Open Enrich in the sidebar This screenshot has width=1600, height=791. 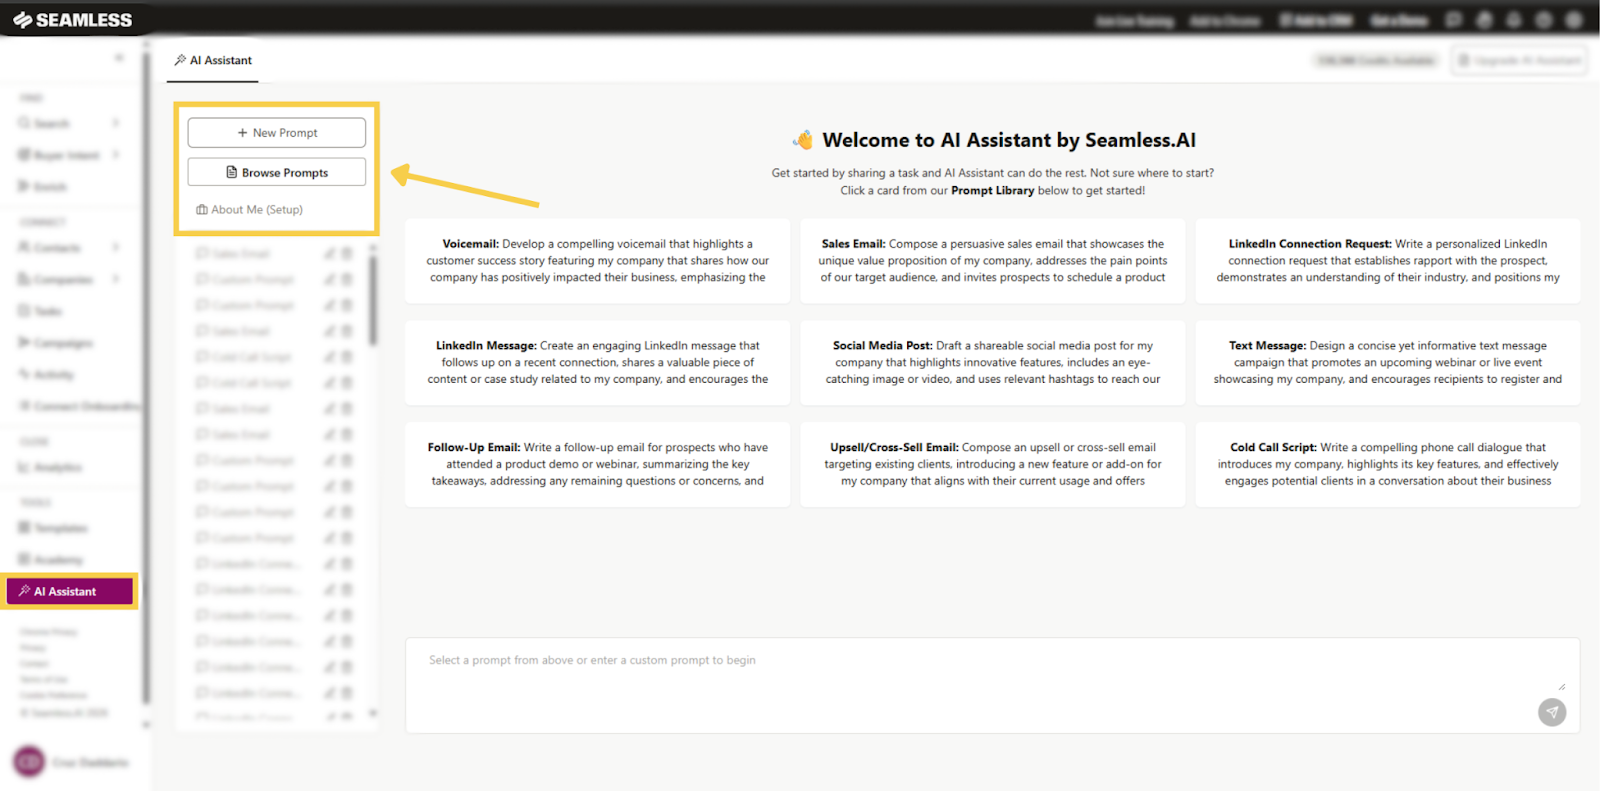tap(43, 187)
